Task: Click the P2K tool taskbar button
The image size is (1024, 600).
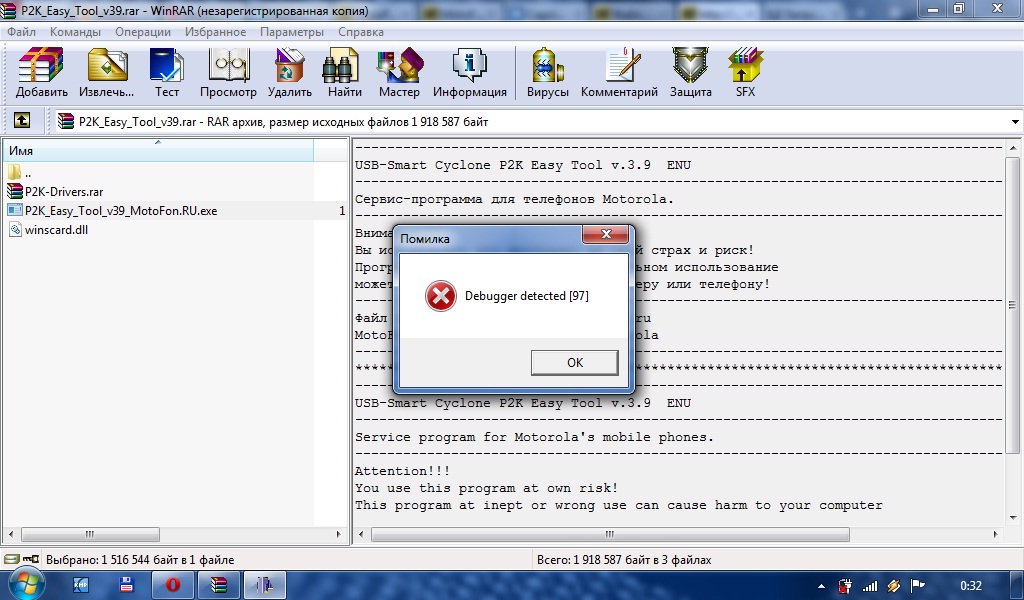Action: click(x=264, y=585)
